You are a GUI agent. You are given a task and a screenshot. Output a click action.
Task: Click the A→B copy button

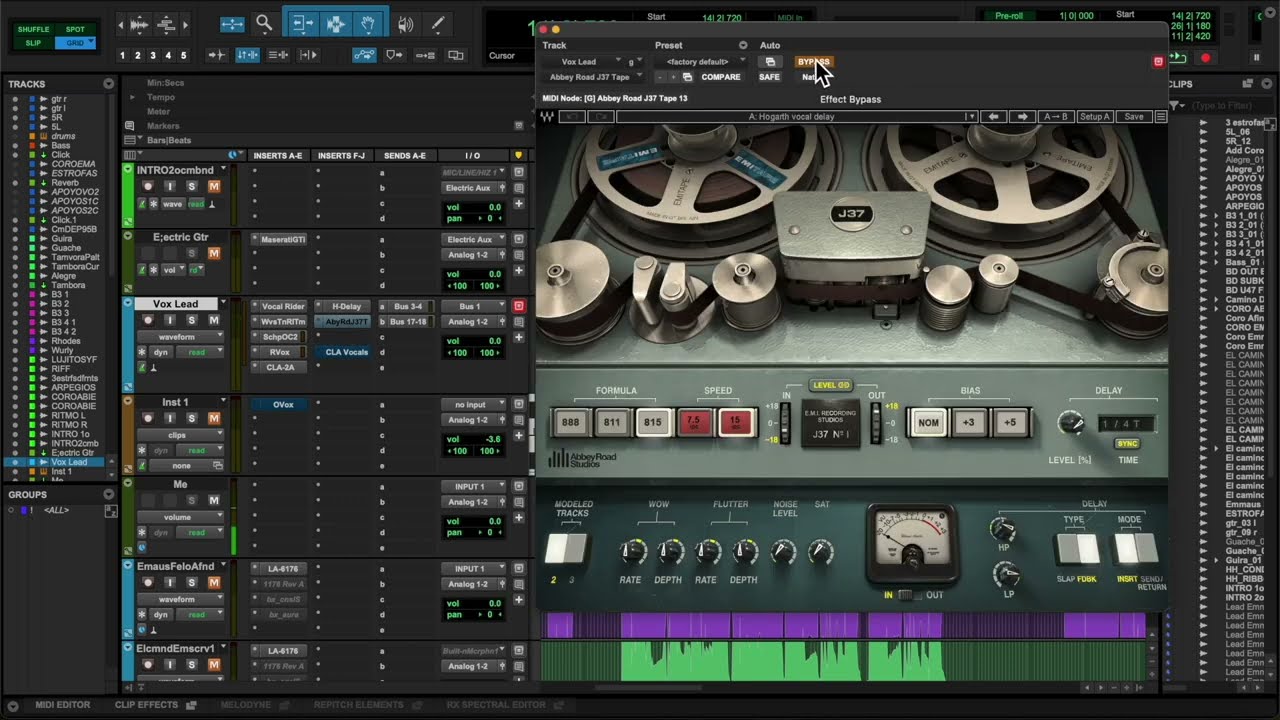click(x=1056, y=117)
